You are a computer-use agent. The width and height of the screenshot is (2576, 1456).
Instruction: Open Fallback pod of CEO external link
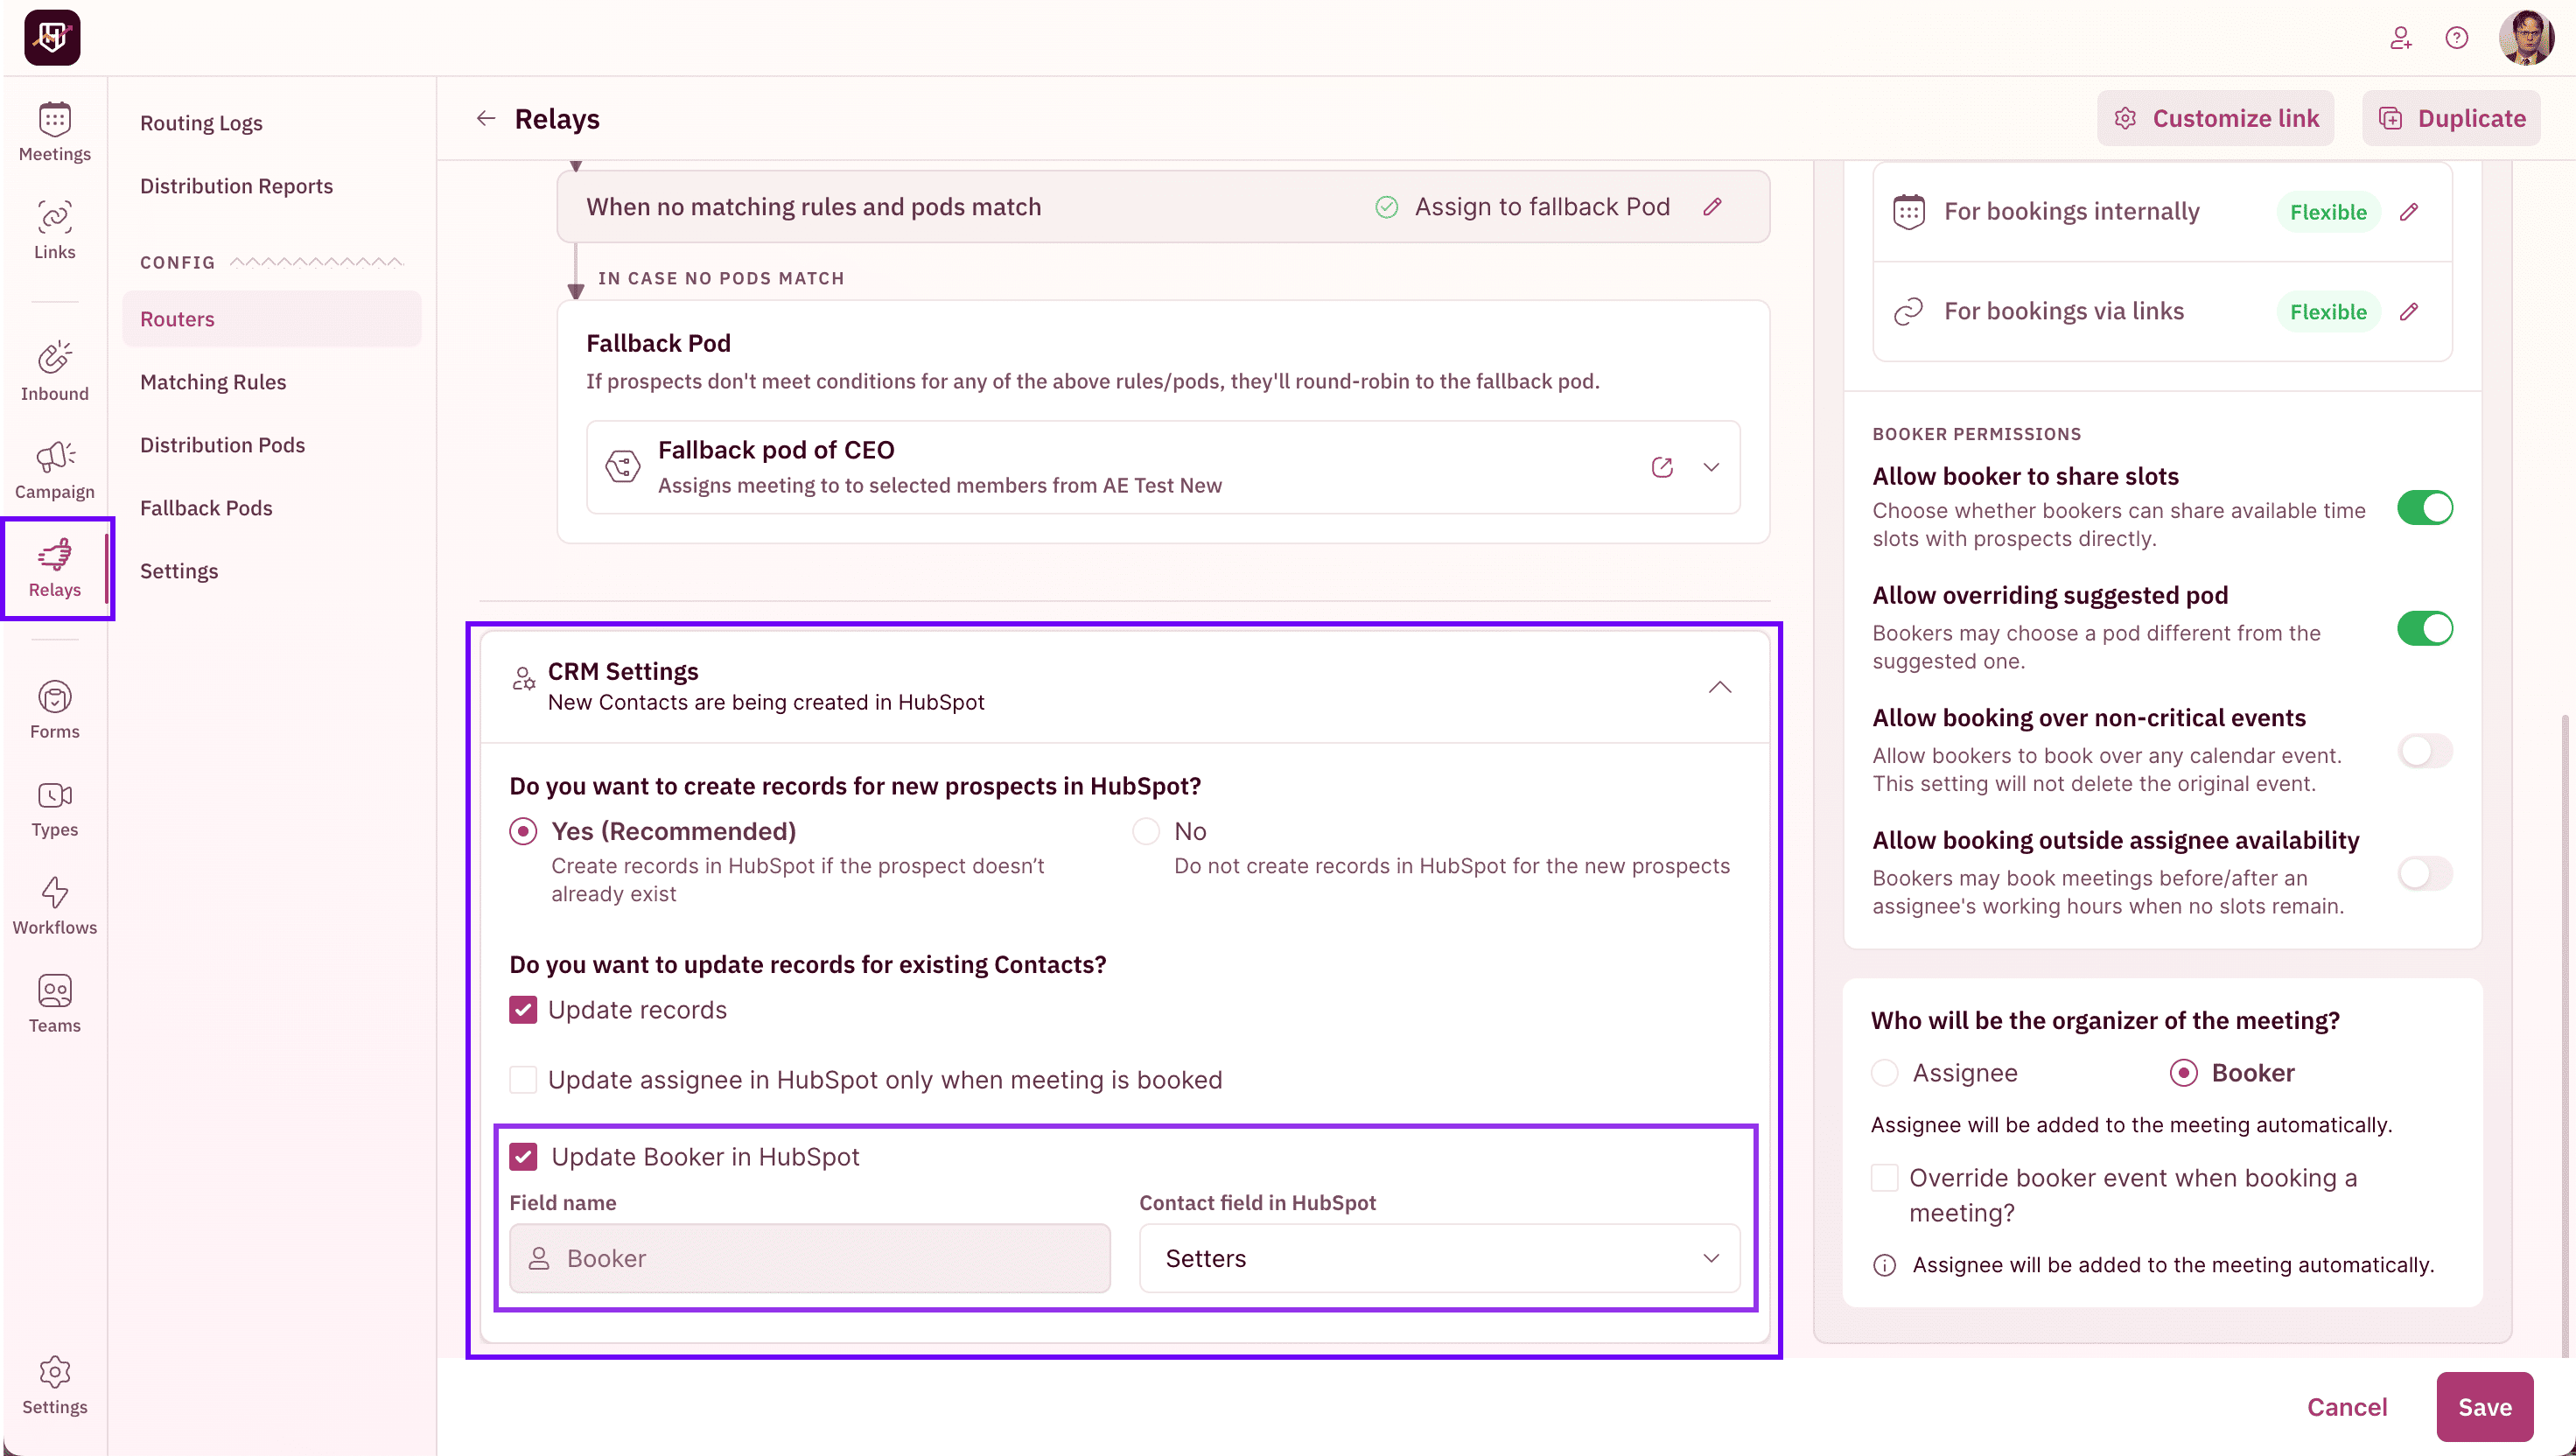pos(1661,467)
